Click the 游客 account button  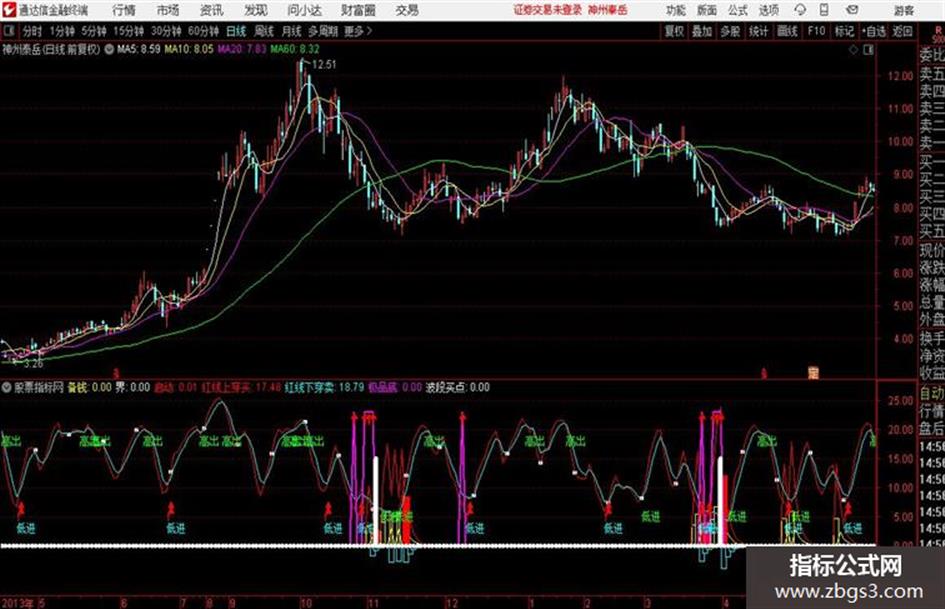click(903, 10)
